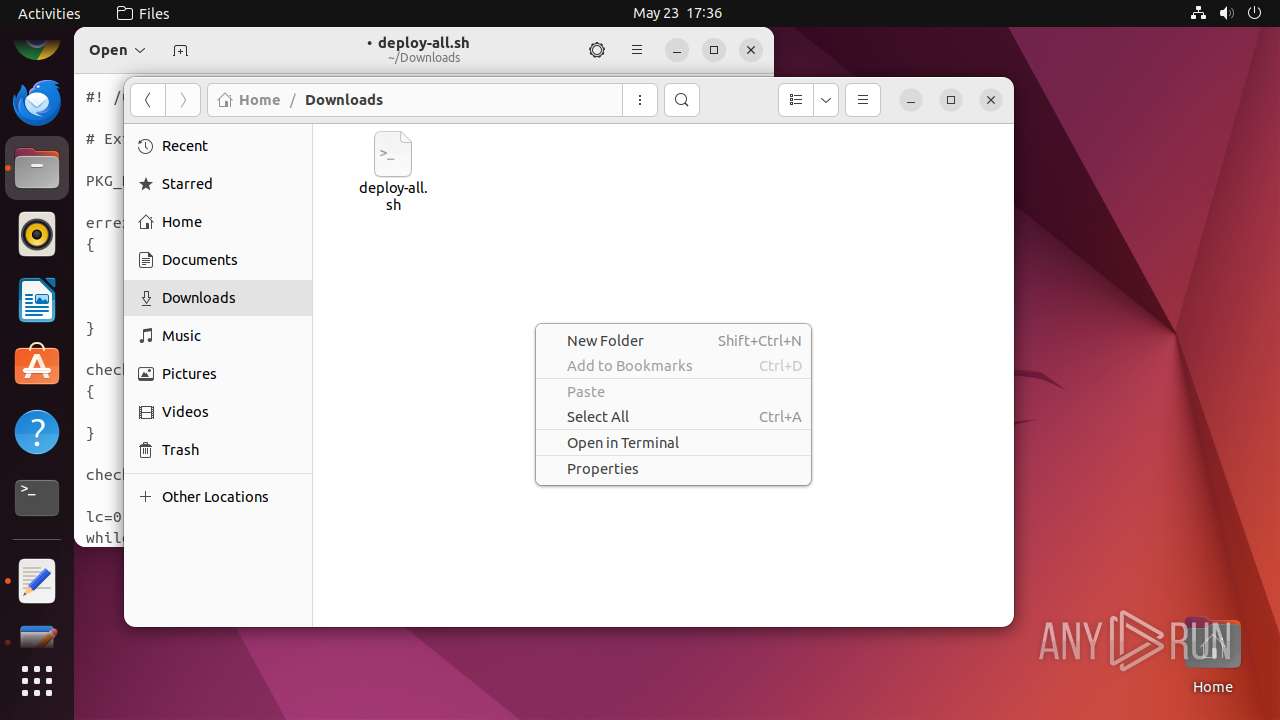The width and height of the screenshot is (1280, 720).
Task: Open the text editor hamburger menu
Action: point(637,50)
